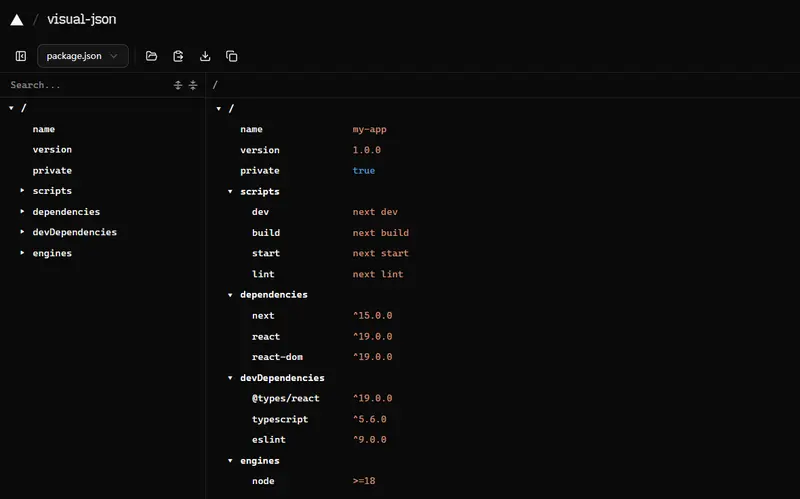Viewport: 800px width, 499px height.
Task: Select the private key in main editor
Action: (x=260, y=170)
